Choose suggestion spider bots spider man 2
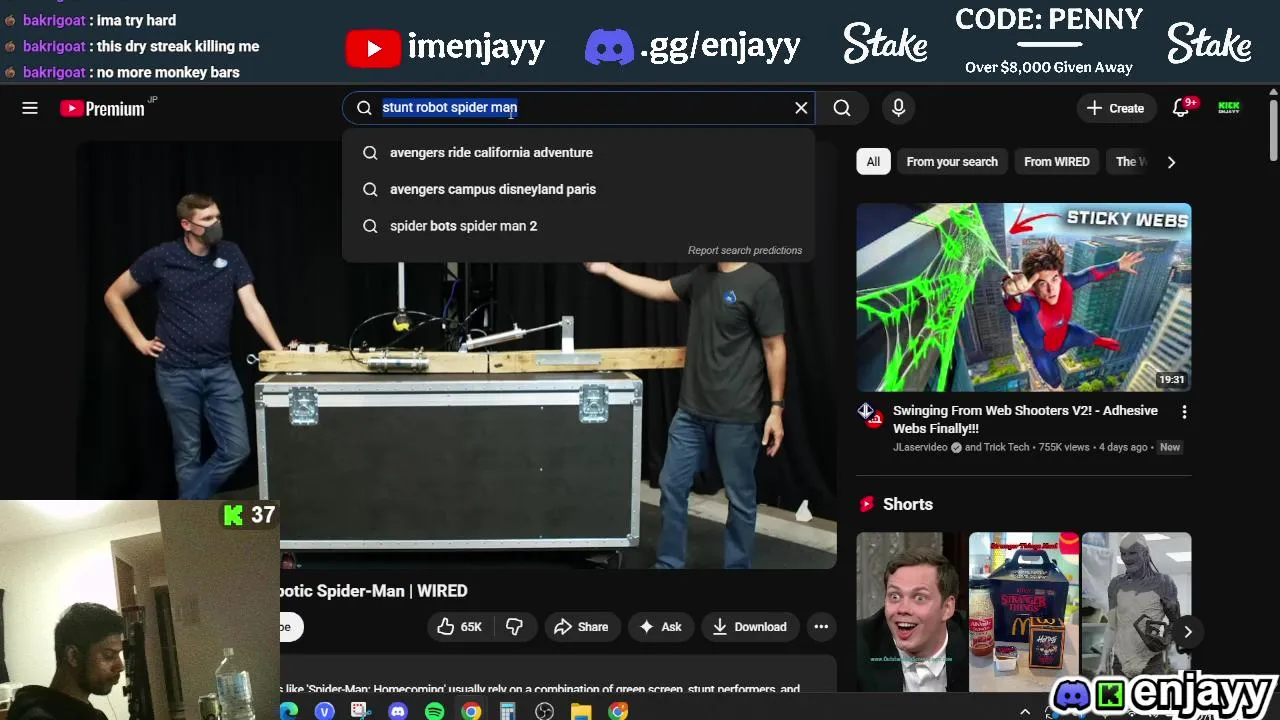The image size is (1280, 720). [x=579, y=226]
